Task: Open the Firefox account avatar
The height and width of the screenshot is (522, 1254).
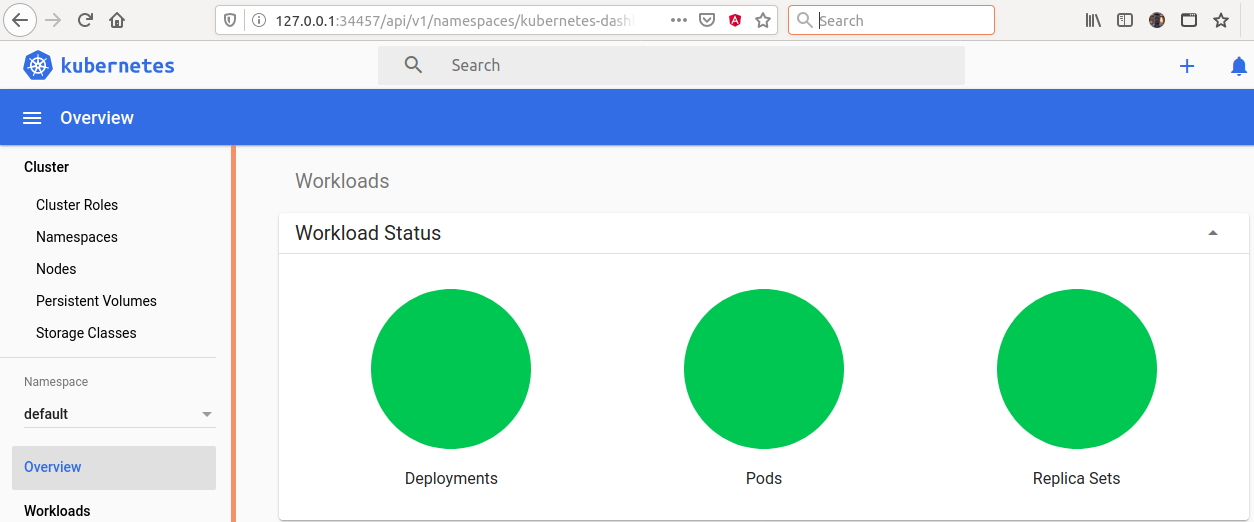Action: click(1157, 20)
